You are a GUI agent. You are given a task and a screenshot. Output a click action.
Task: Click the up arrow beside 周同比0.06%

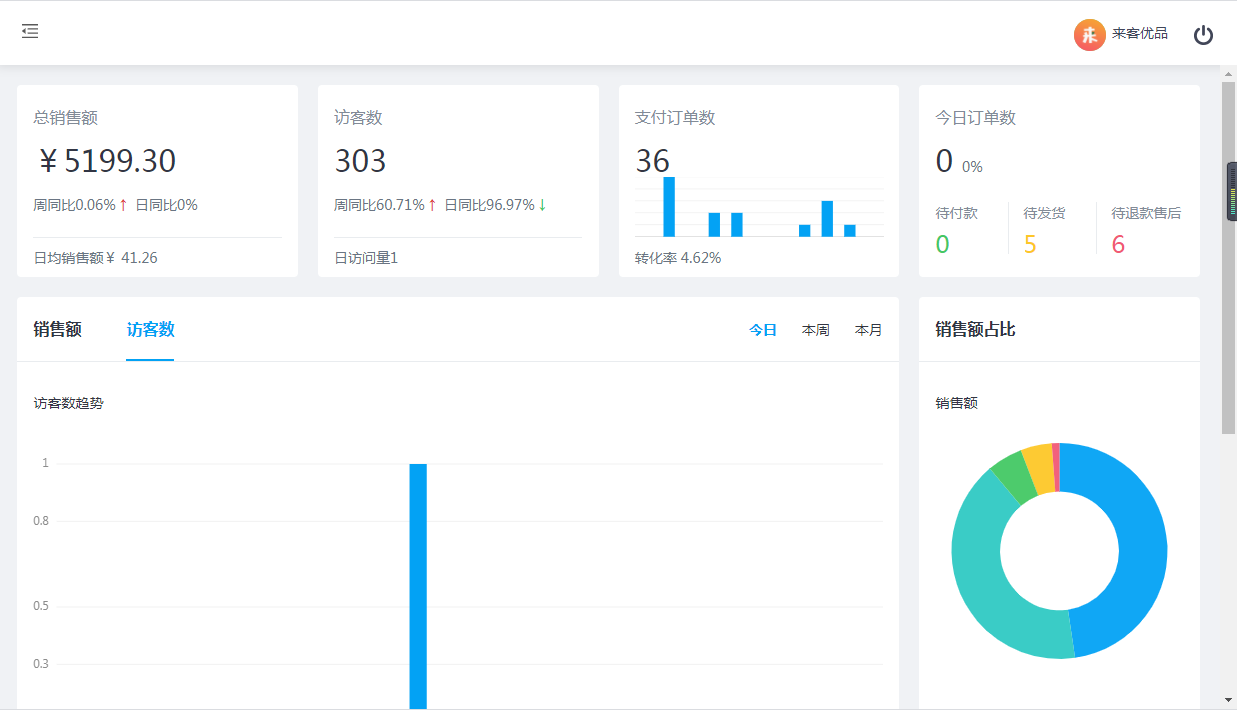click(123, 205)
